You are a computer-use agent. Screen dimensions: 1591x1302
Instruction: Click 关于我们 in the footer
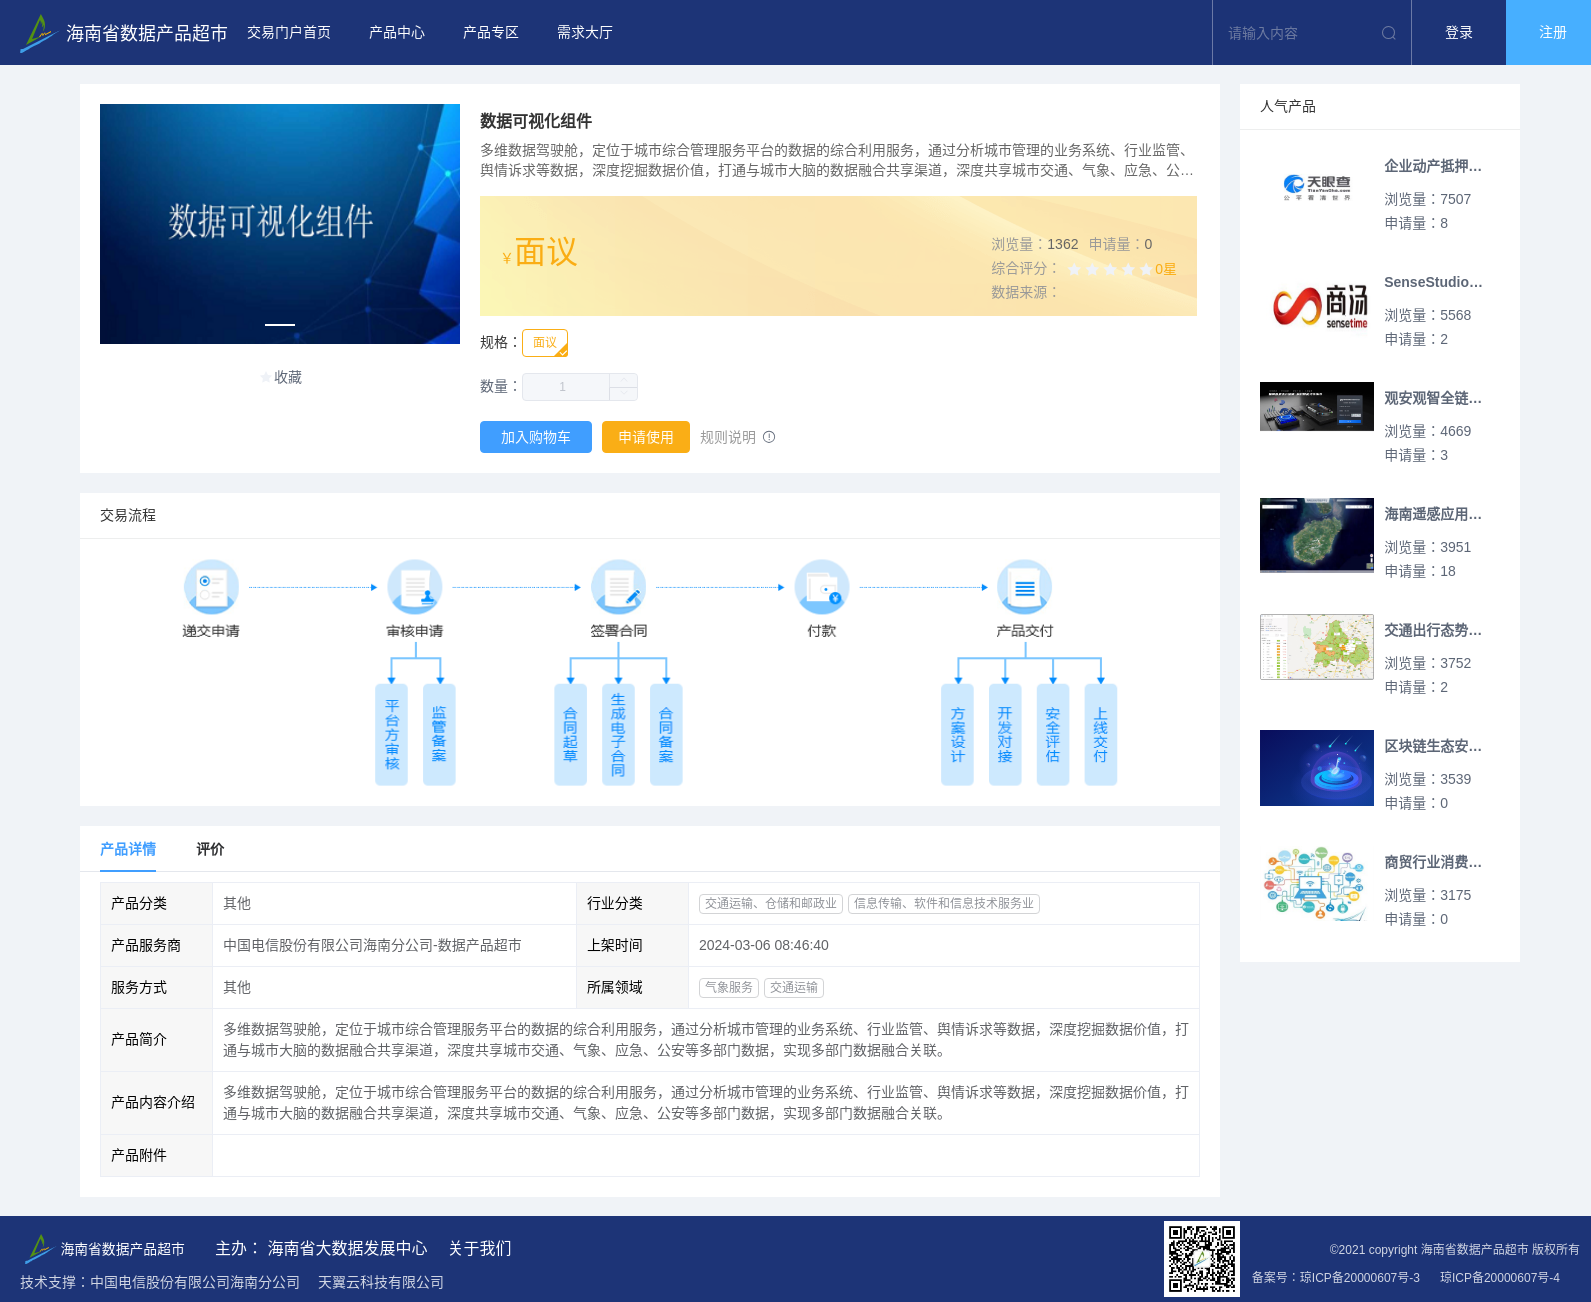[480, 1248]
